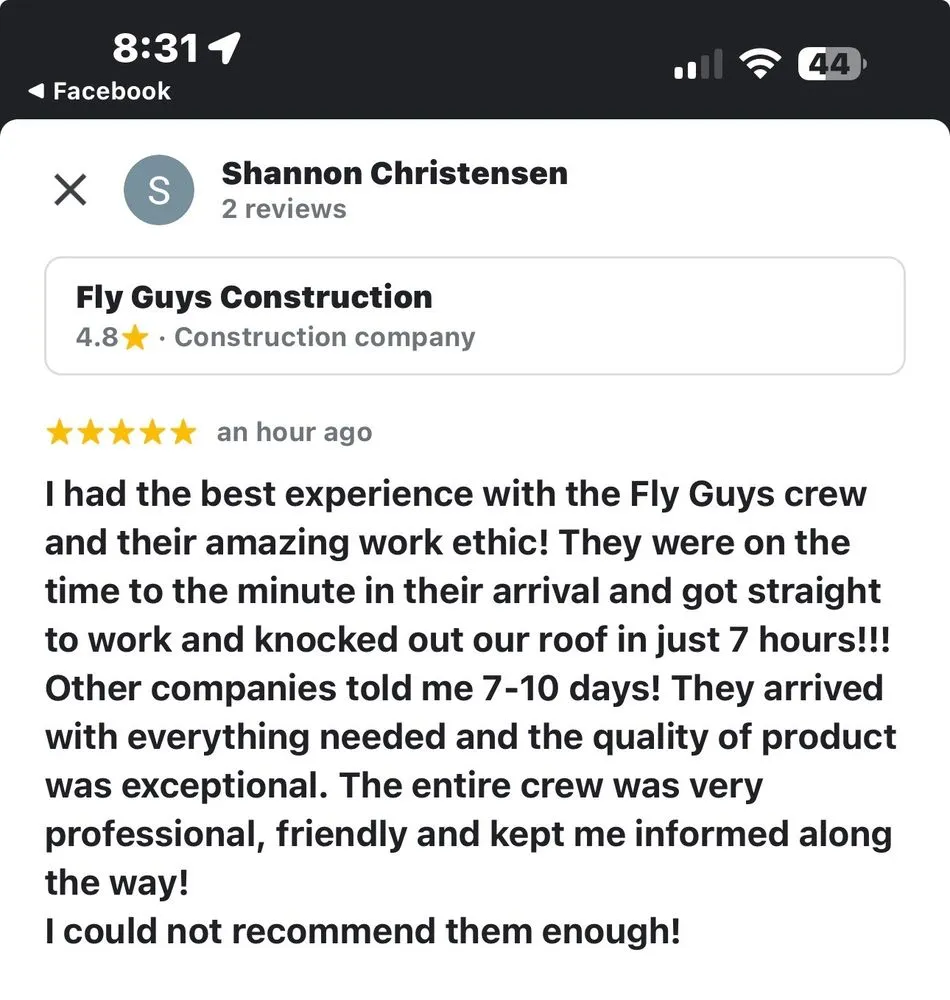Open Shannon Christensen's profile avatar
Screen dimensions: 950x1000
coord(158,190)
